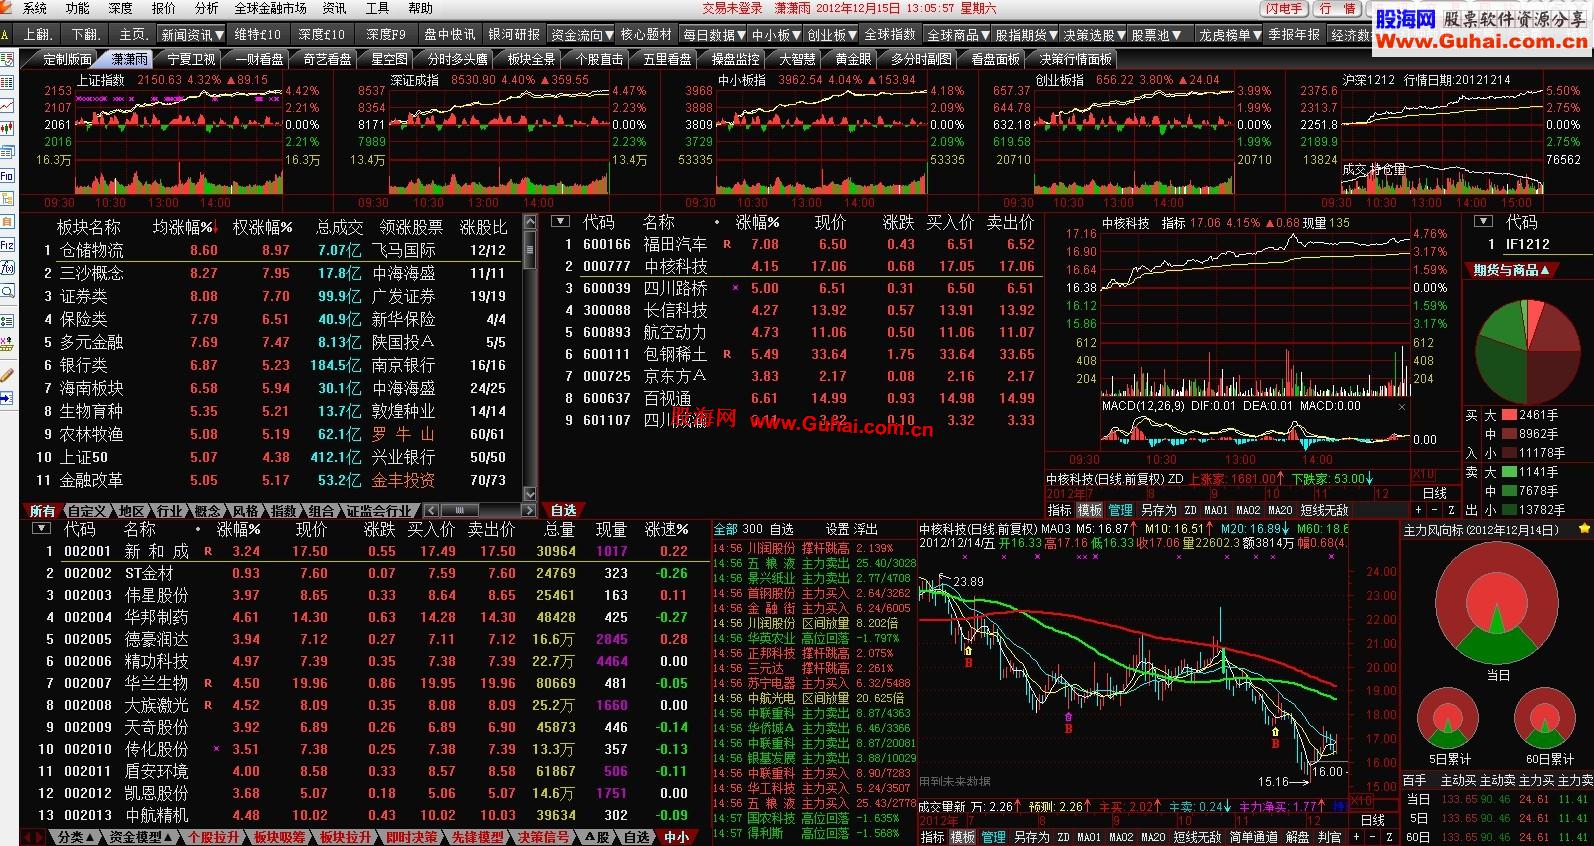Click 设置 in the news alert panel
Image resolution: width=1594 pixels, height=846 pixels.
838,529
